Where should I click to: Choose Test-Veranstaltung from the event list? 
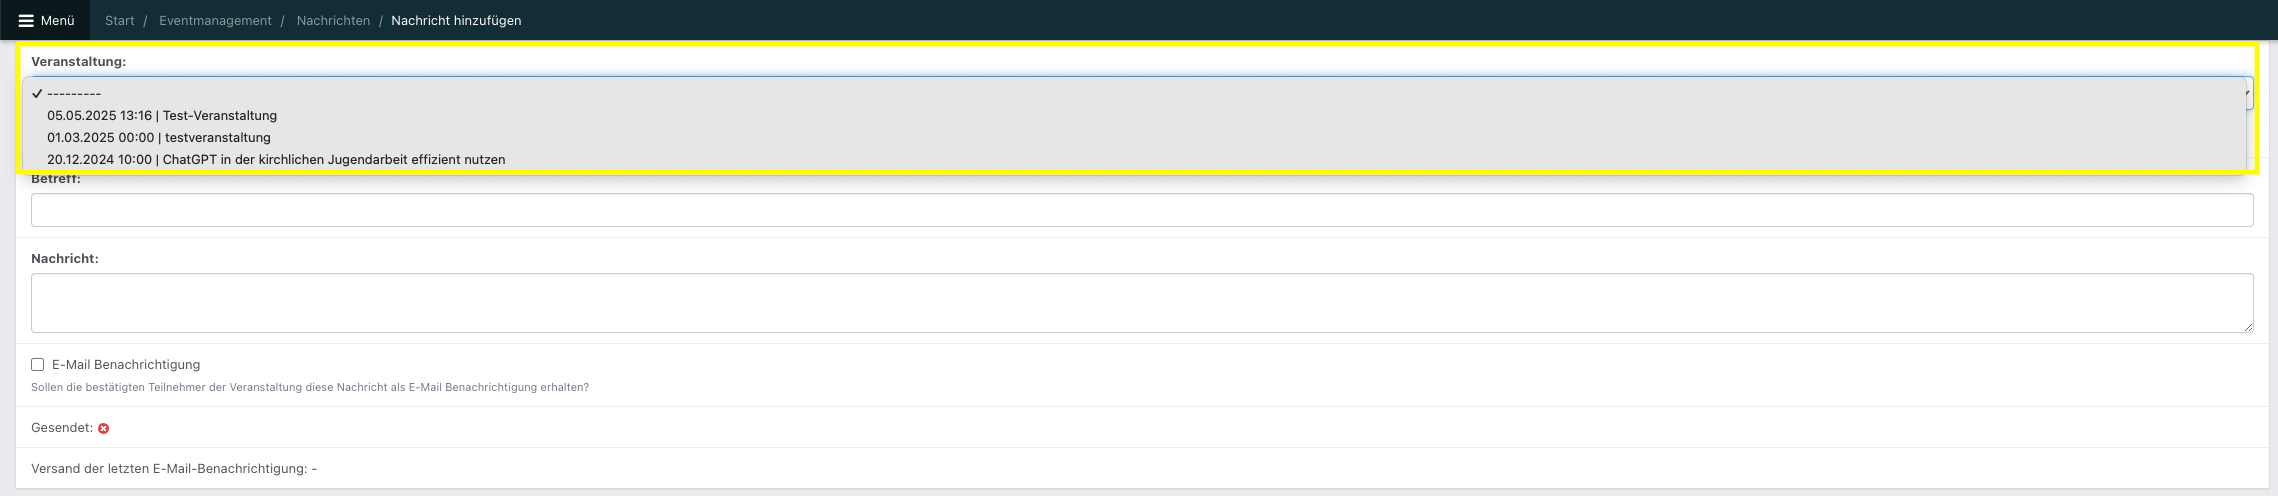click(x=162, y=116)
